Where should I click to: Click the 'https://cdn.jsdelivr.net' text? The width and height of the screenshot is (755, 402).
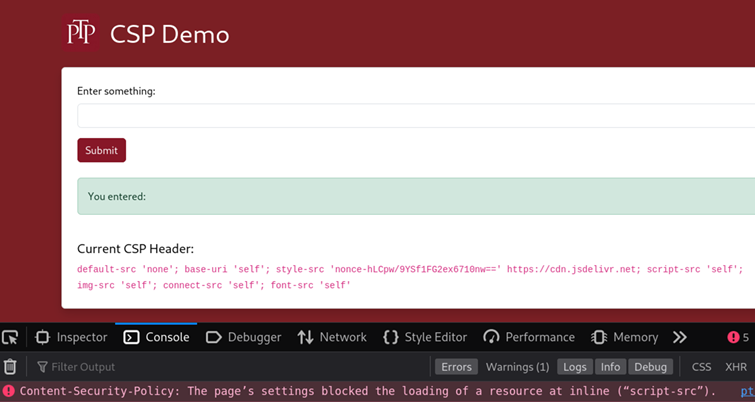click(x=571, y=269)
